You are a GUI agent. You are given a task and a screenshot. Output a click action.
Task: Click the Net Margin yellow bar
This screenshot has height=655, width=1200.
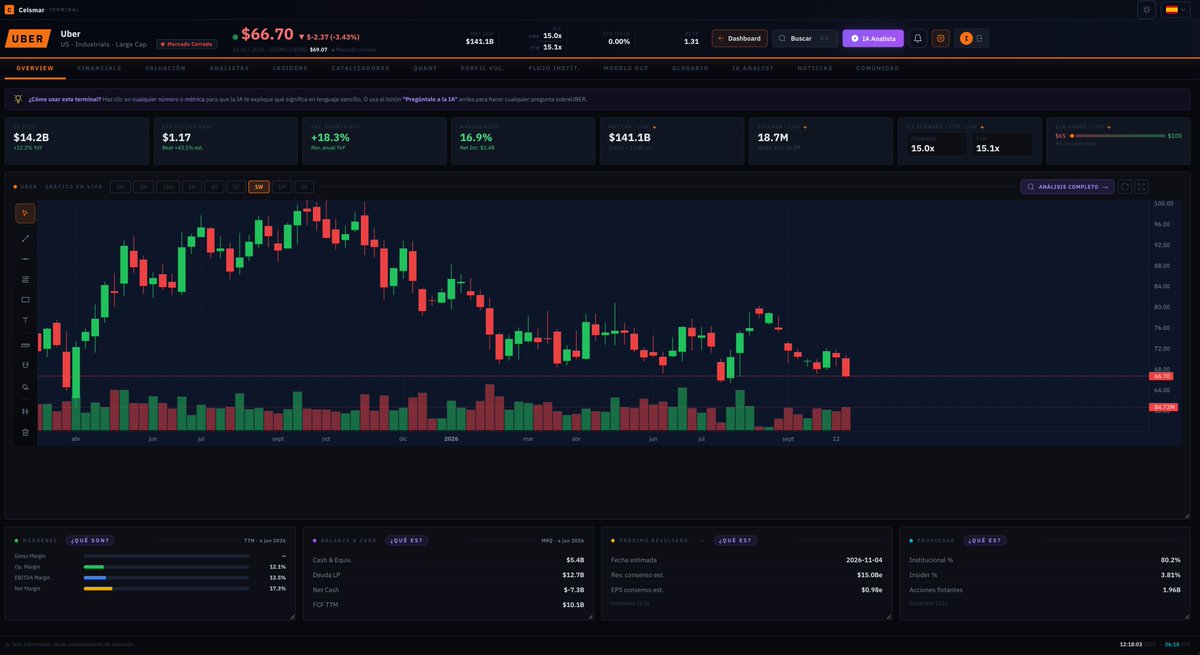[97, 588]
